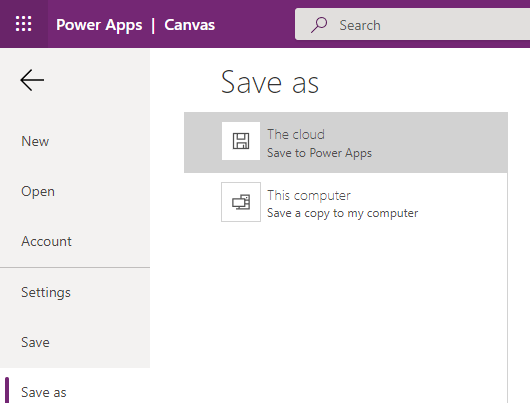Click Save a copy to my computer
The image size is (530, 403).
pyautogui.click(x=342, y=213)
